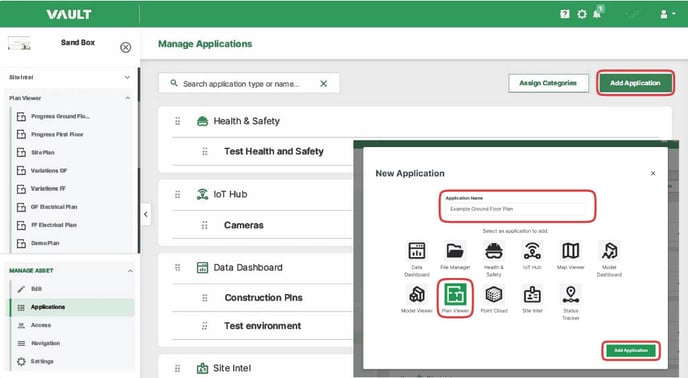Pick the Point Cloud application icon

(494, 295)
